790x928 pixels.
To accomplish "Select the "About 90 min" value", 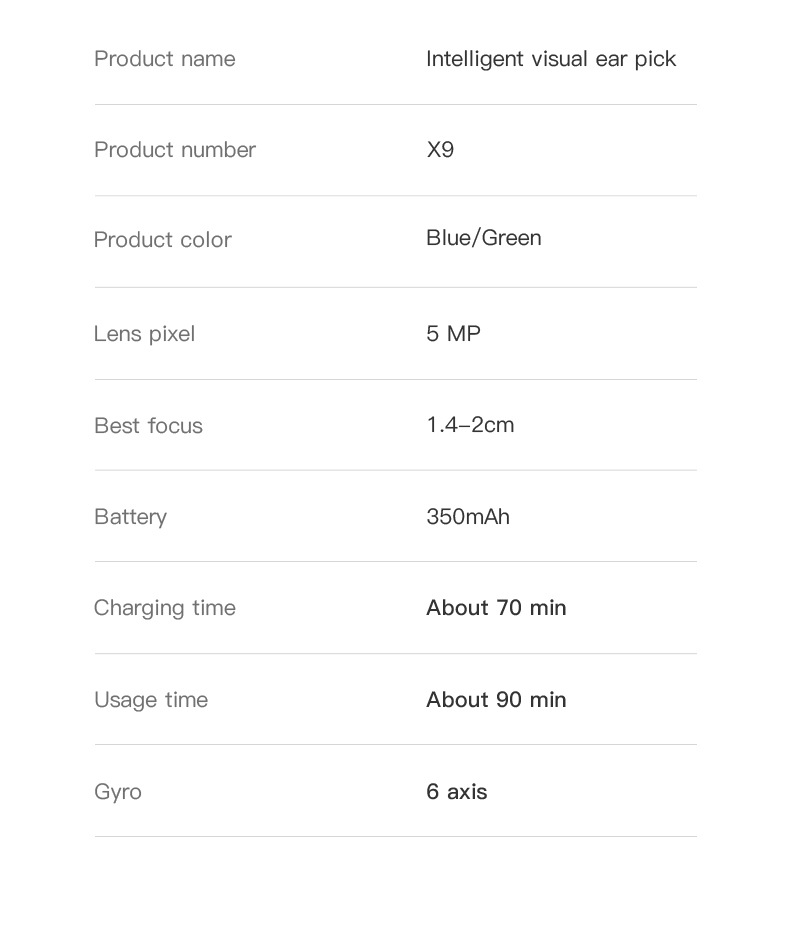I will pos(496,700).
